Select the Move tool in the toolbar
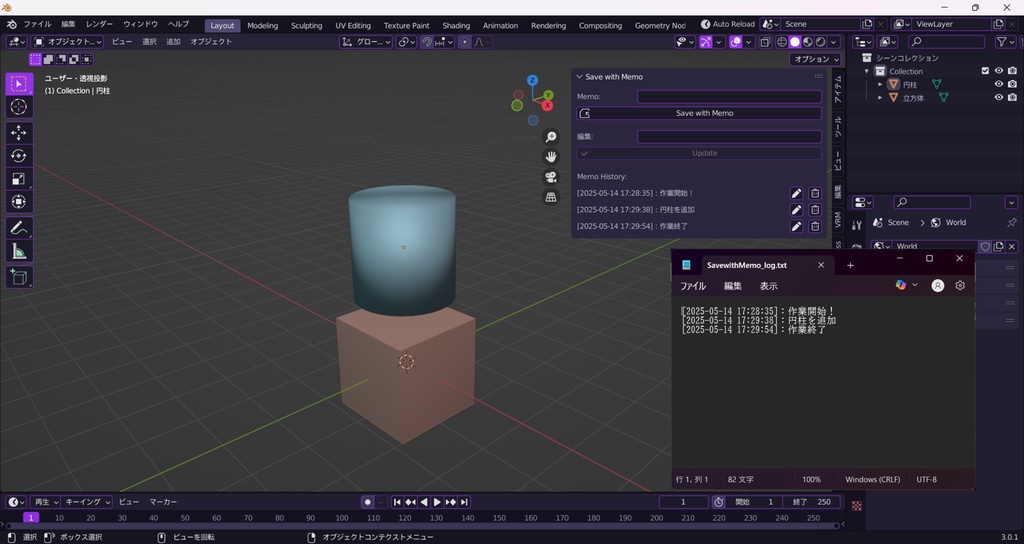Screen dimensions: 1024x544 pyautogui.click(x=19, y=132)
